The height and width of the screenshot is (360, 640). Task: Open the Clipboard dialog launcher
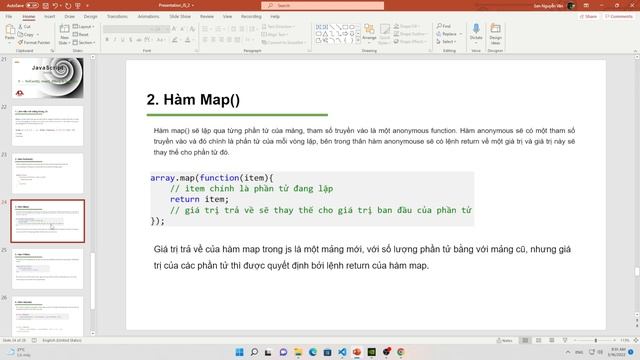52,51
